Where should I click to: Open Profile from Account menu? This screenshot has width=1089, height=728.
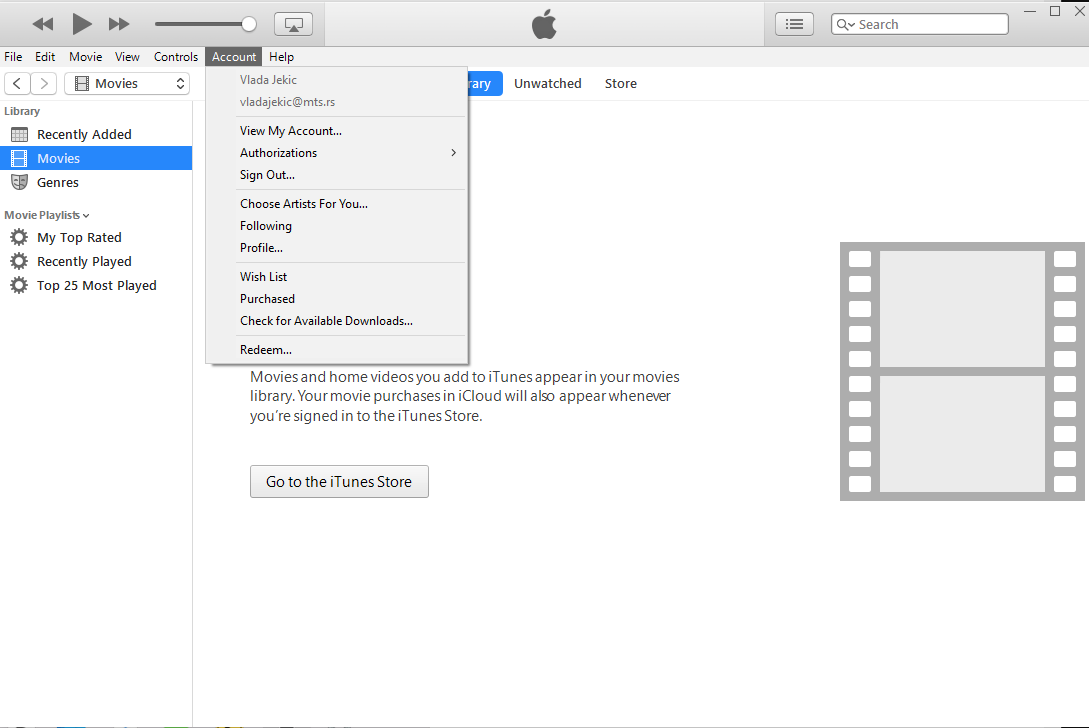tap(337, 248)
